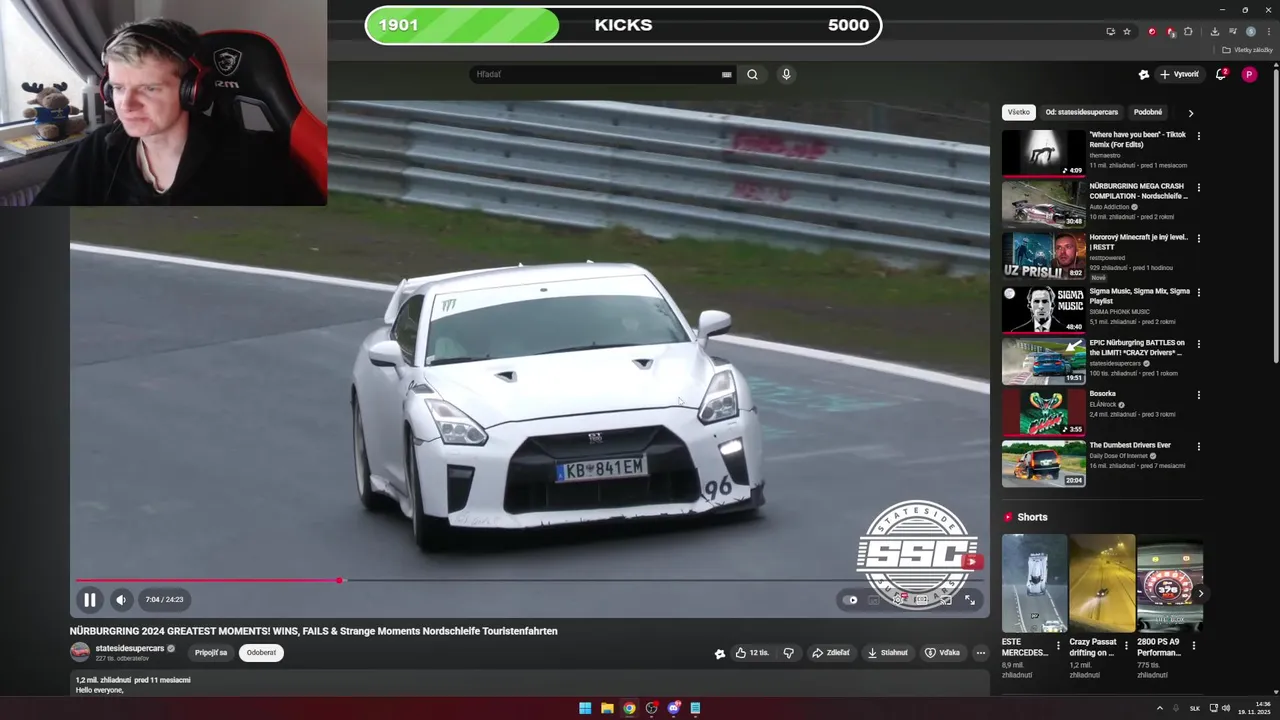Cast the video with the player's cast icon
The height and width of the screenshot is (720, 1280).
[945, 600]
